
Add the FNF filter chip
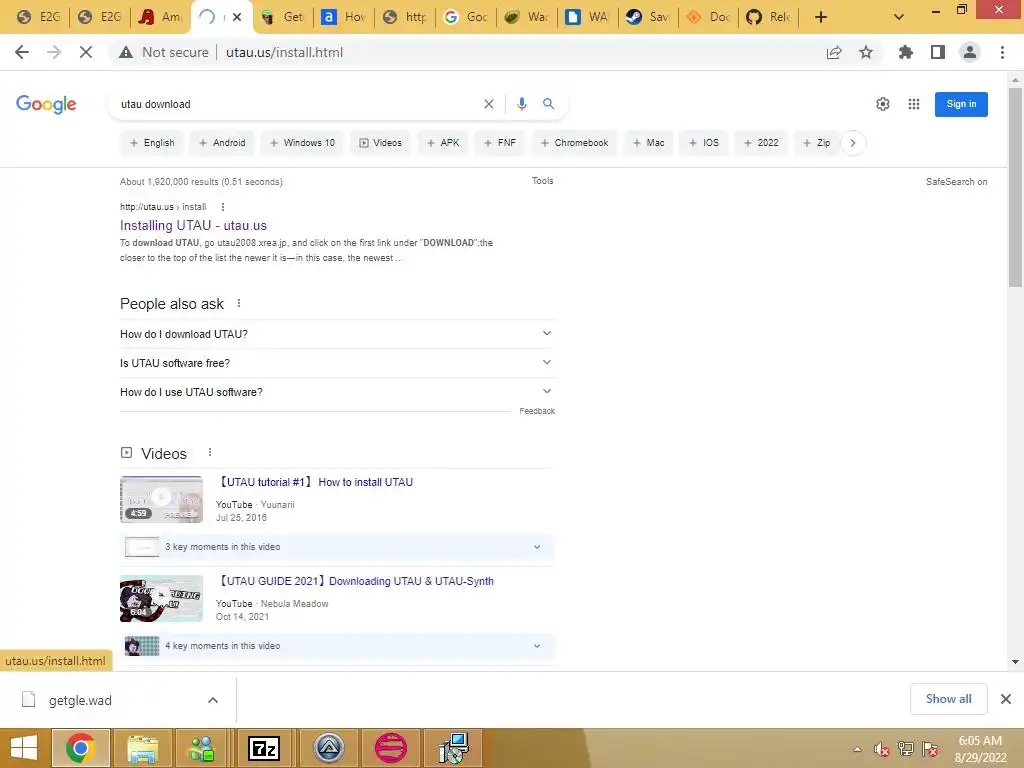[x=500, y=142]
